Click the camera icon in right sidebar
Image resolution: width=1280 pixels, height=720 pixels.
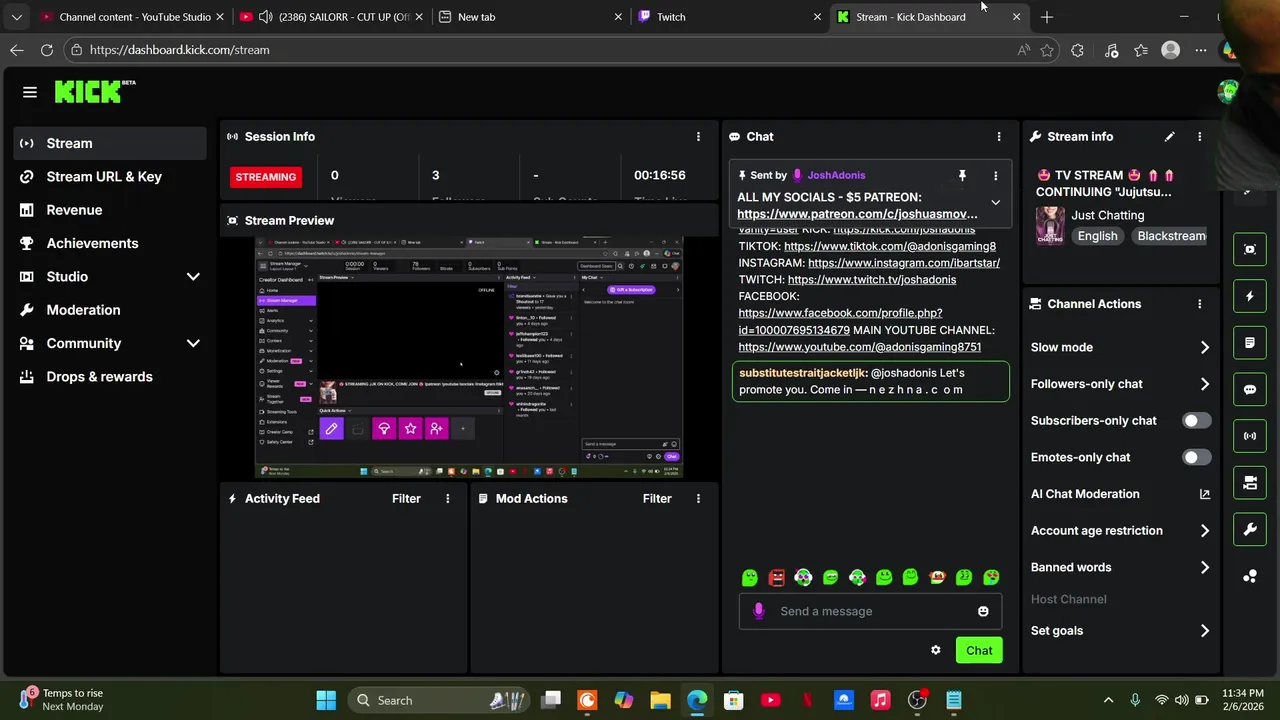click(x=1250, y=483)
